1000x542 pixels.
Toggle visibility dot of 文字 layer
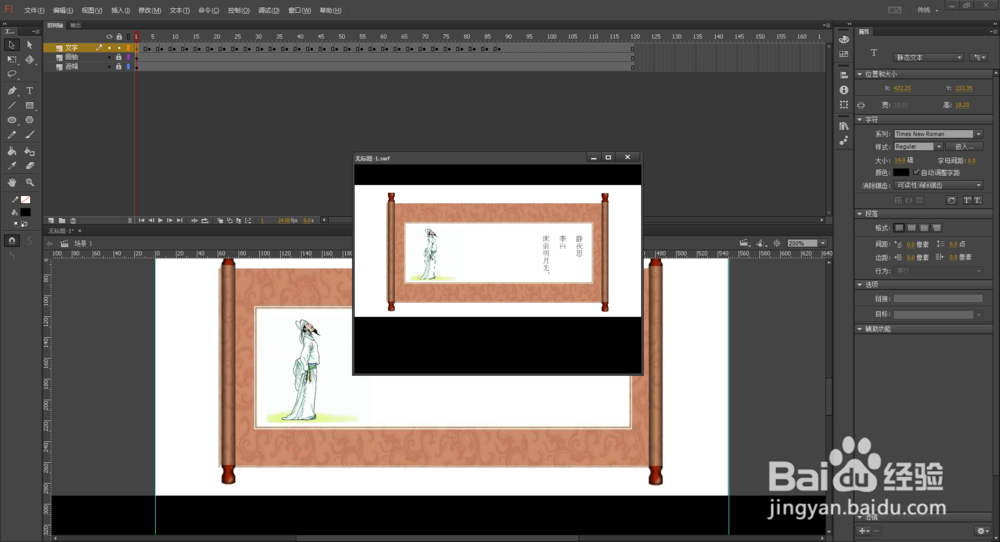point(109,48)
